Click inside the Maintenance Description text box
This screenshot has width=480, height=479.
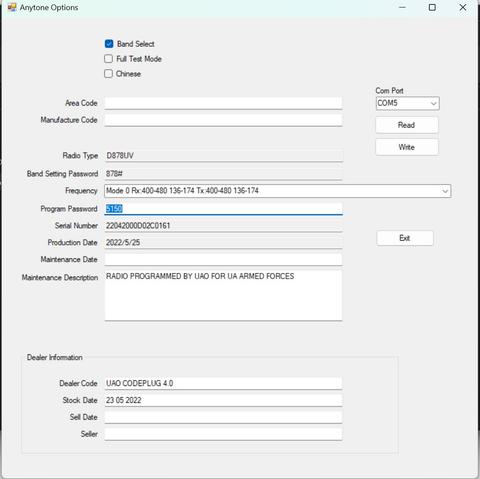[223, 296]
